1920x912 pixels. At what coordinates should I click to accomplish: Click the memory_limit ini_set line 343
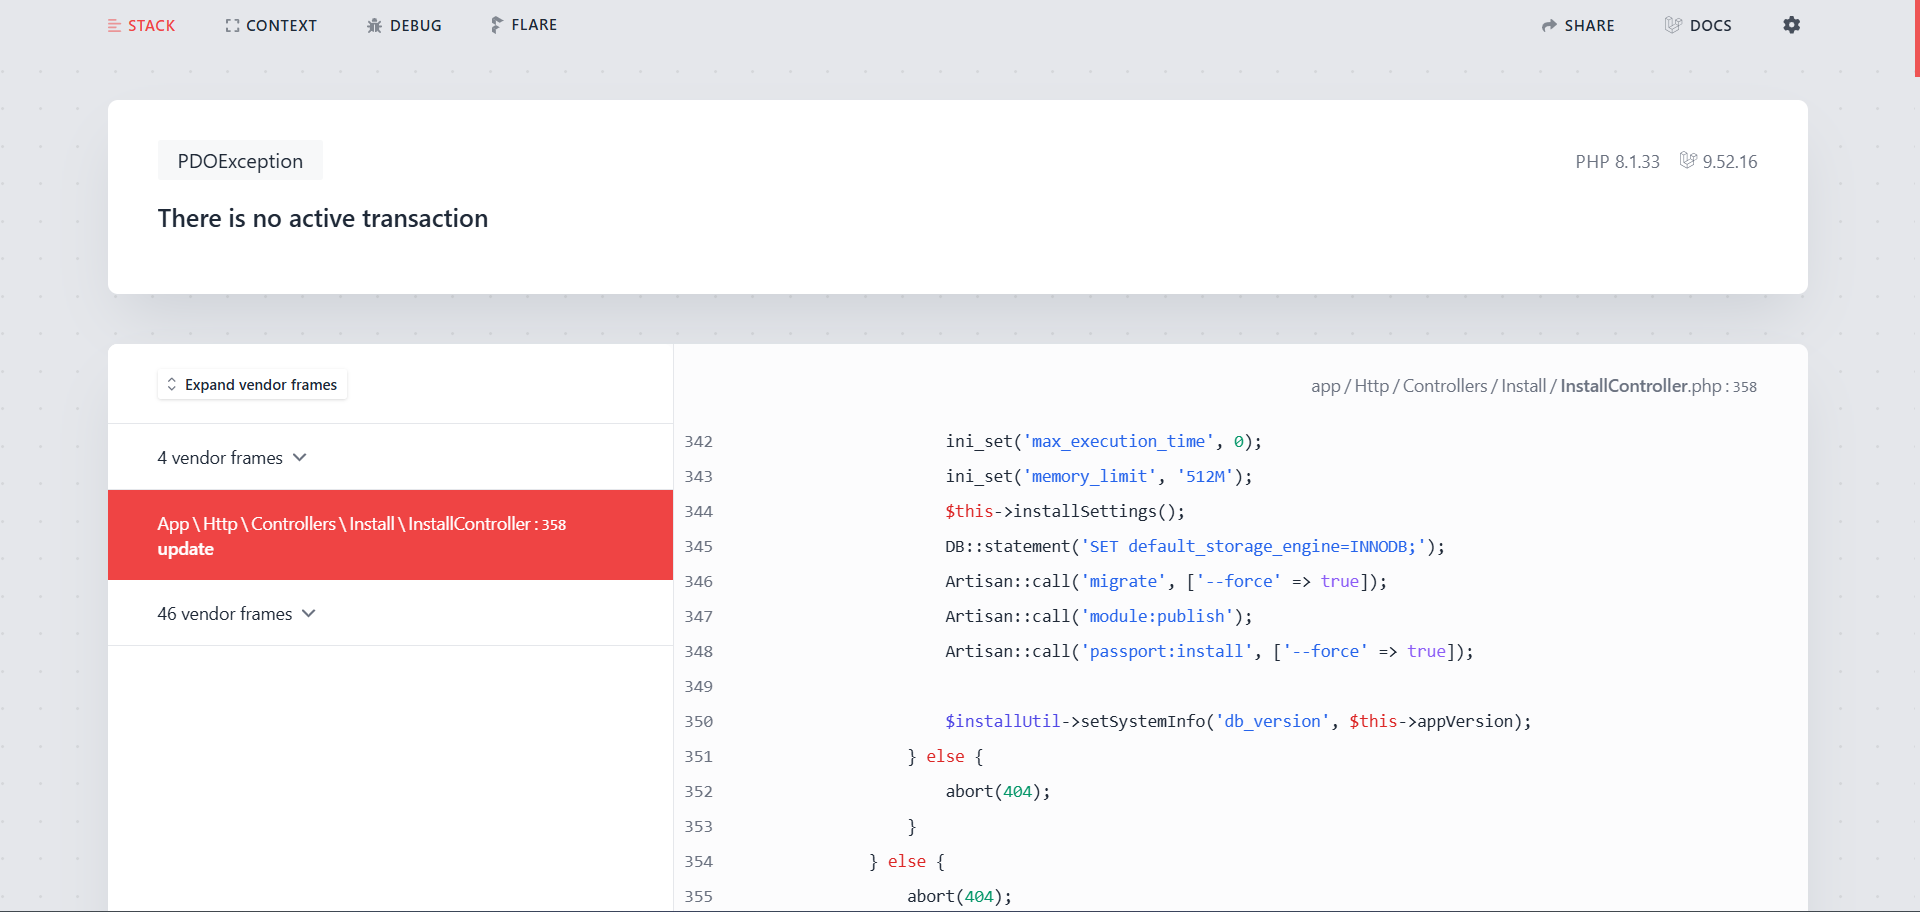(x=1099, y=477)
